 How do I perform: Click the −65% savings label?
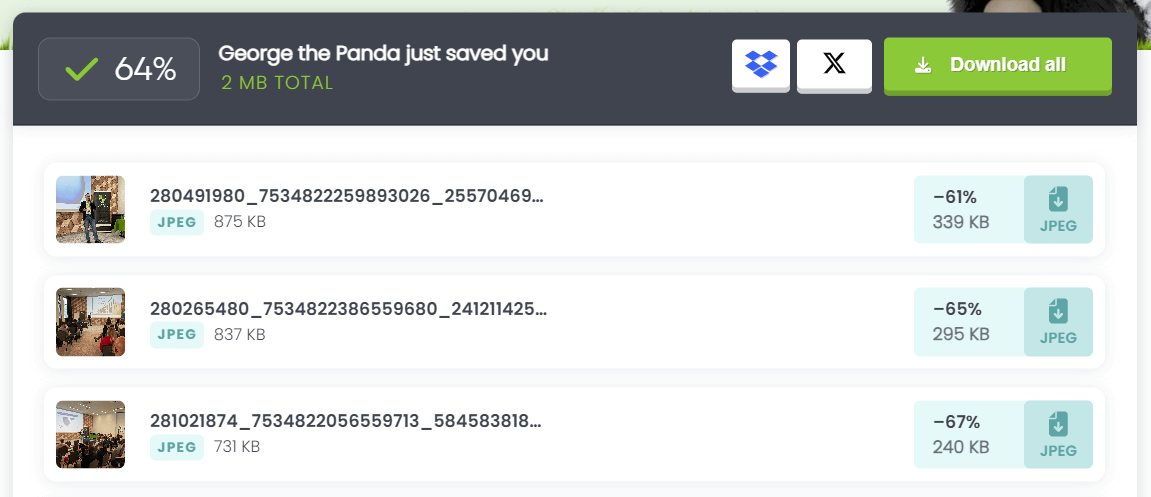(x=957, y=309)
